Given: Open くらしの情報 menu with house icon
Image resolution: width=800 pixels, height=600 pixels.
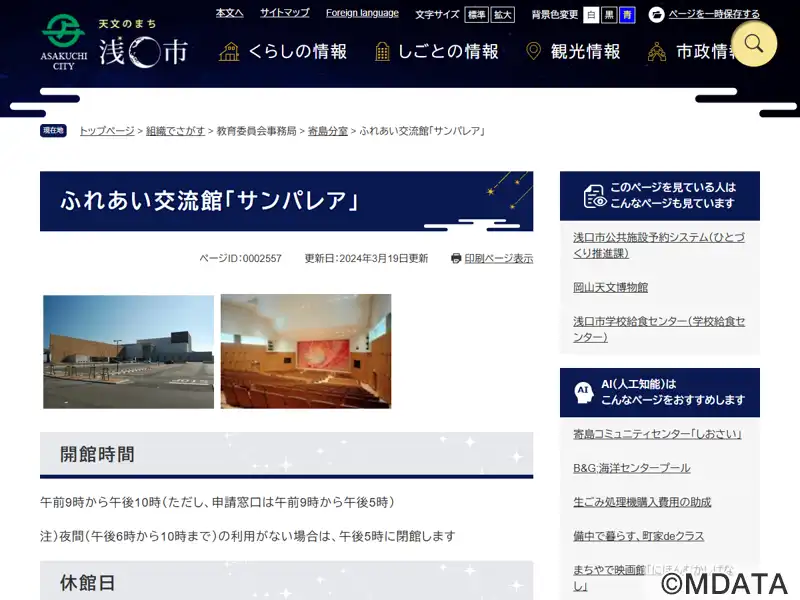Looking at the screenshot, I should coord(283,51).
